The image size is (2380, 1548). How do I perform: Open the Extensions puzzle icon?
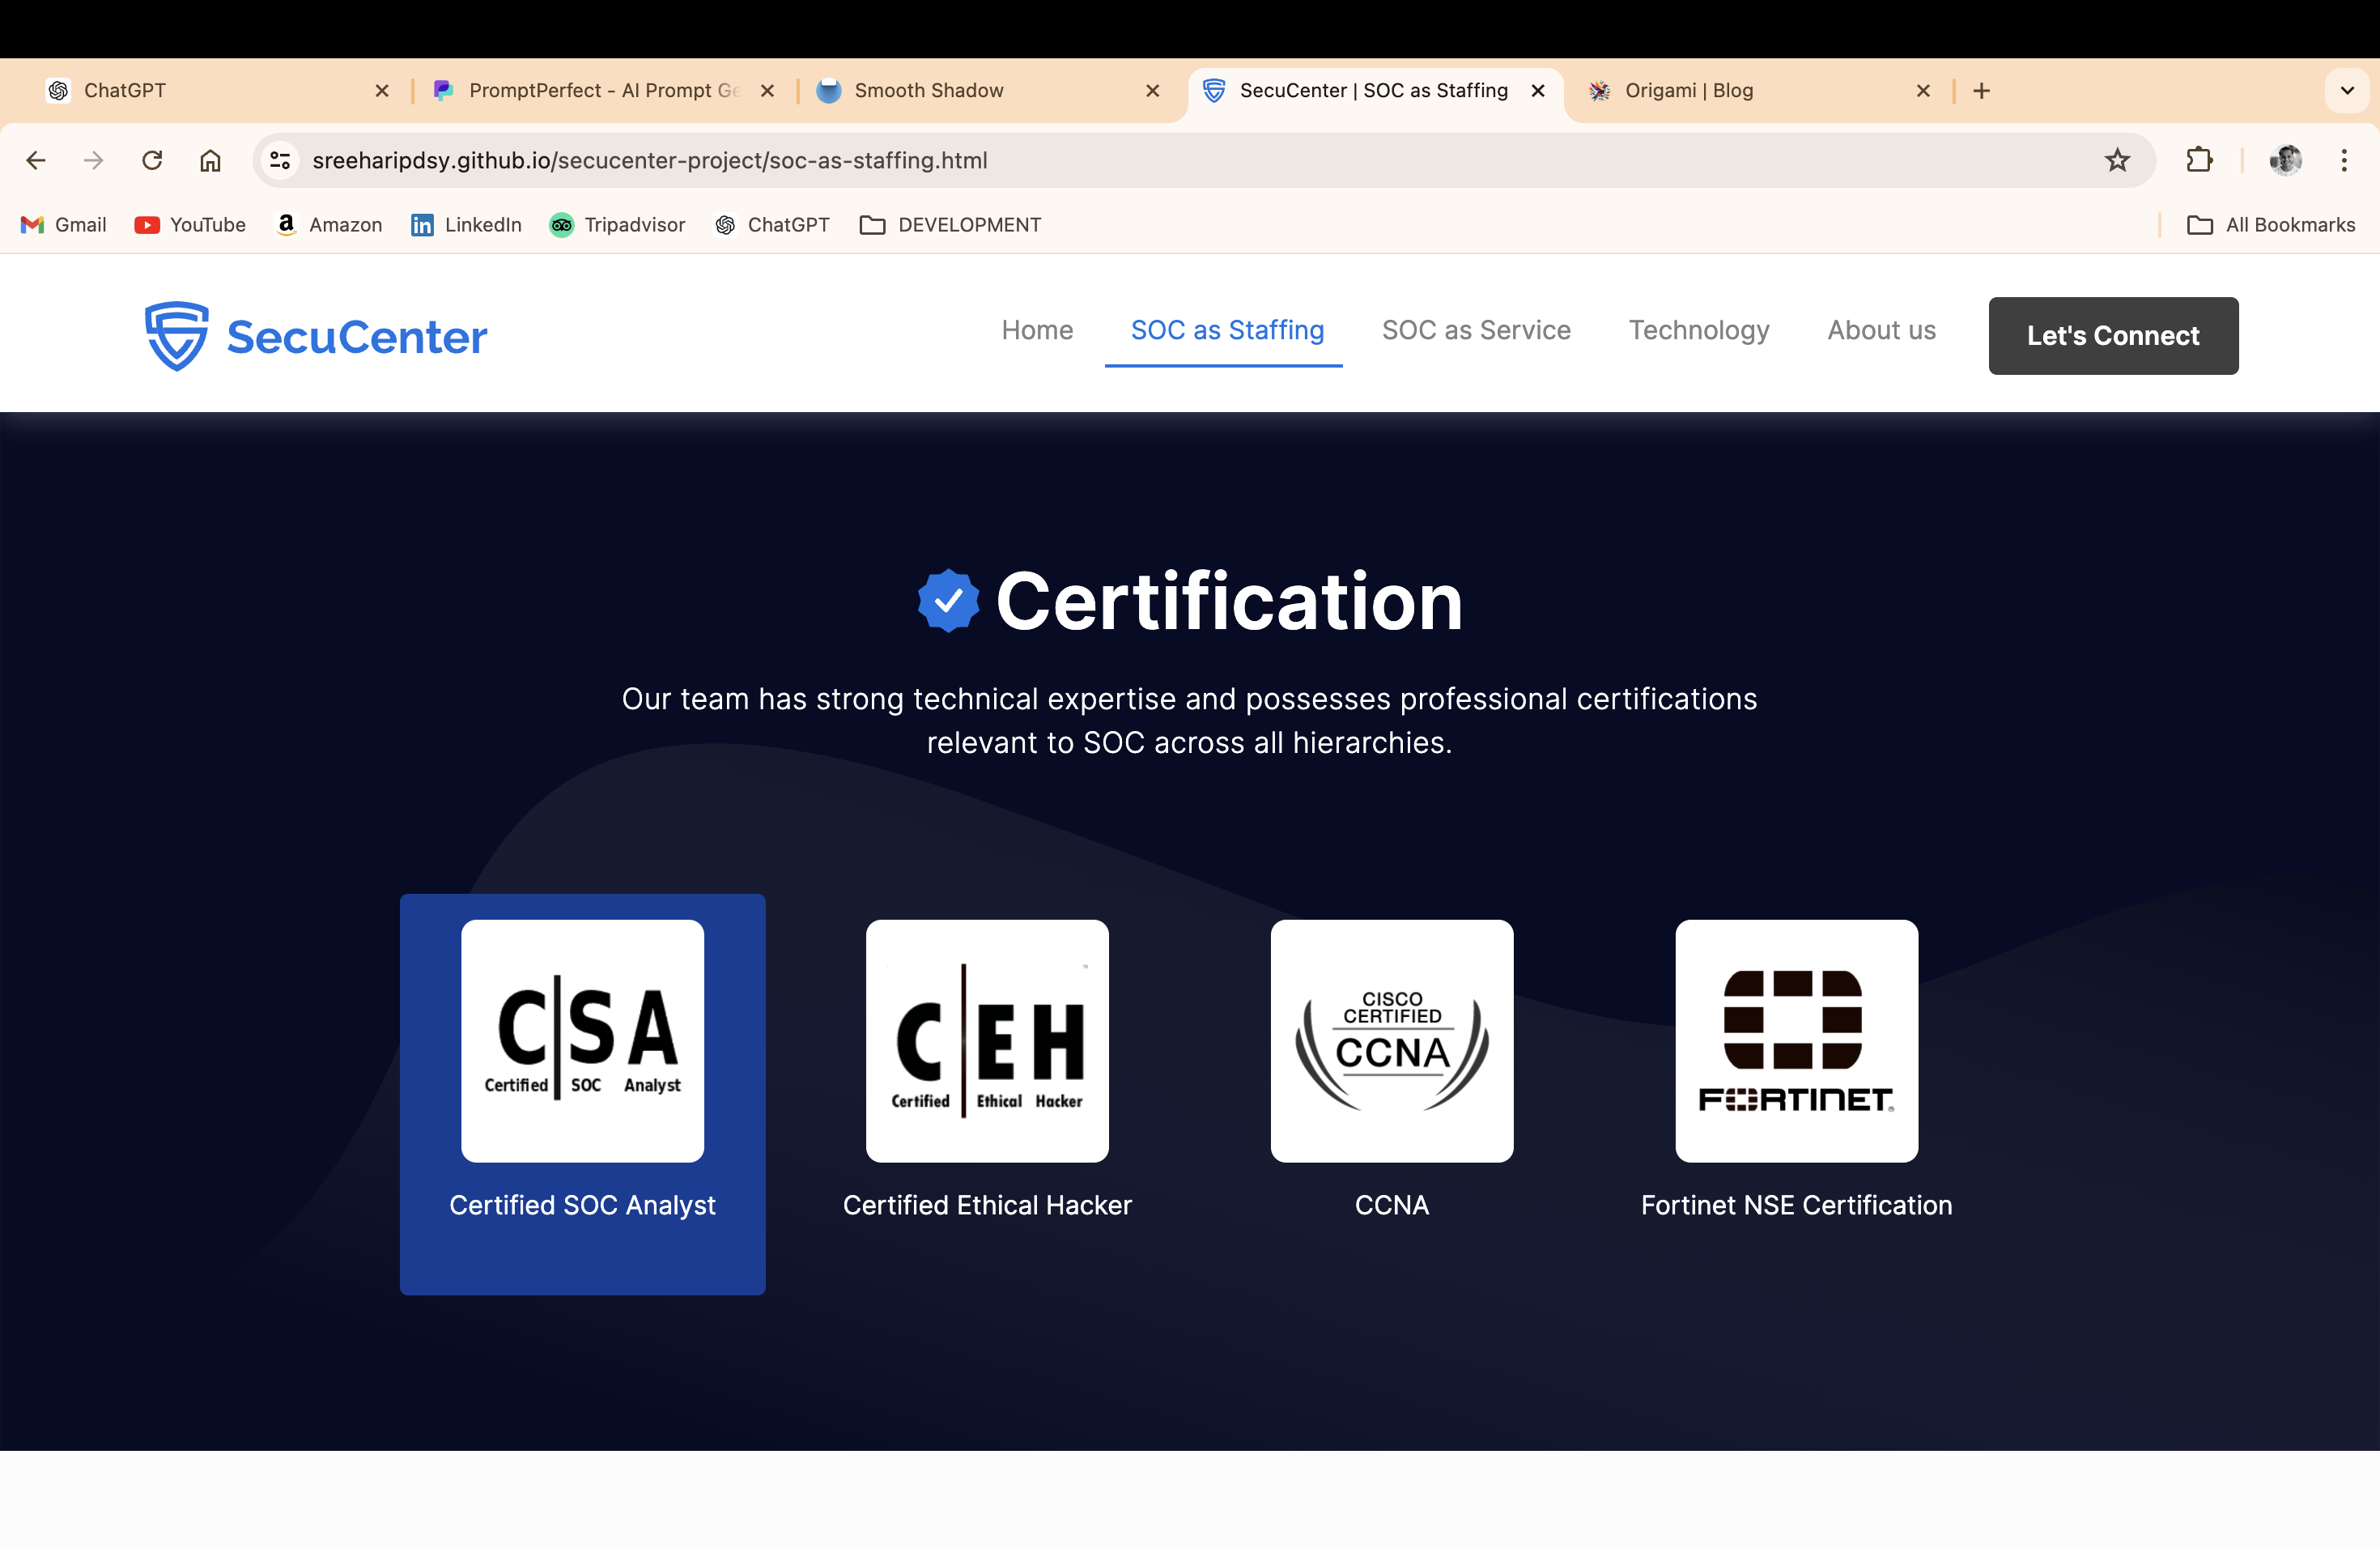(2199, 160)
